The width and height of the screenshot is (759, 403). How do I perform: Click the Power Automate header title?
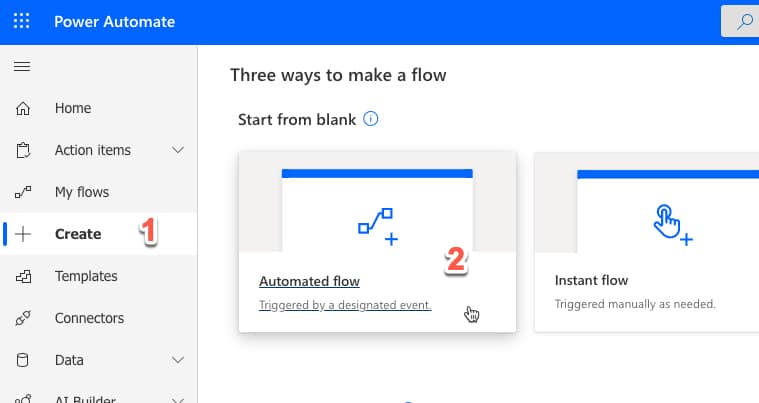pyautogui.click(x=114, y=22)
